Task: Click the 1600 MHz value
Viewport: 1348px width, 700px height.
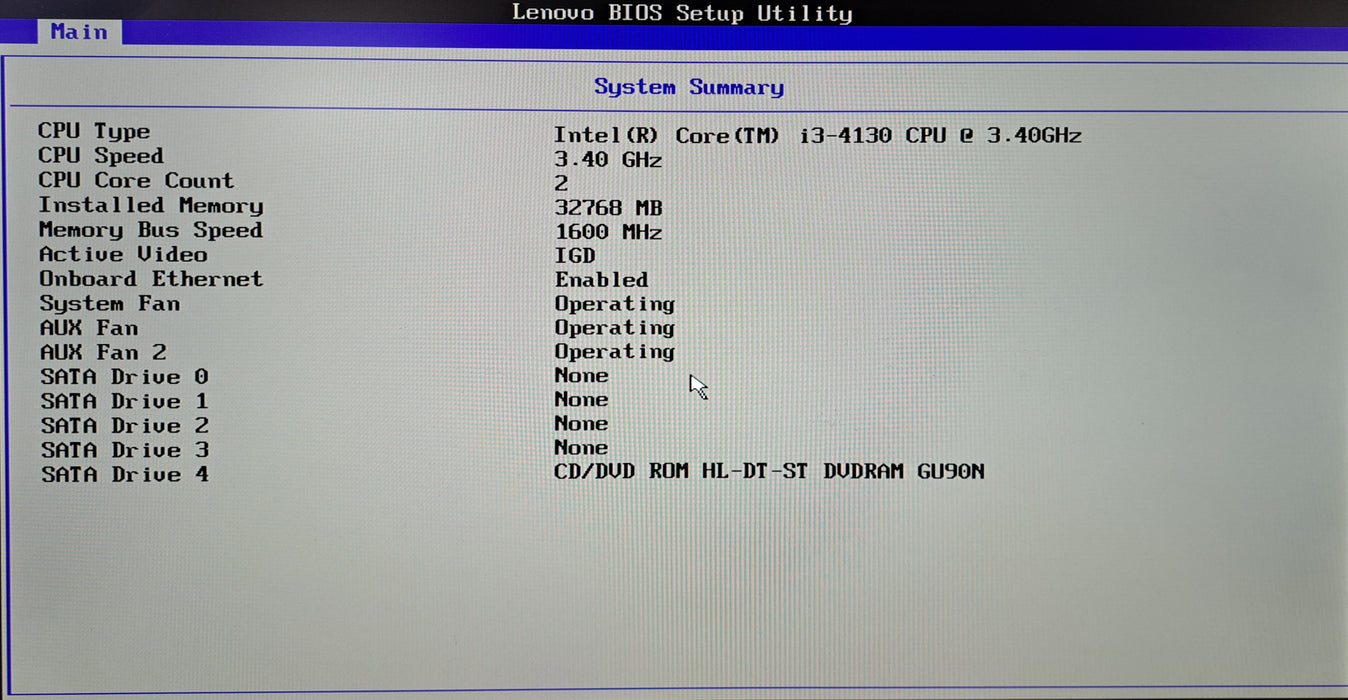Action: (608, 232)
